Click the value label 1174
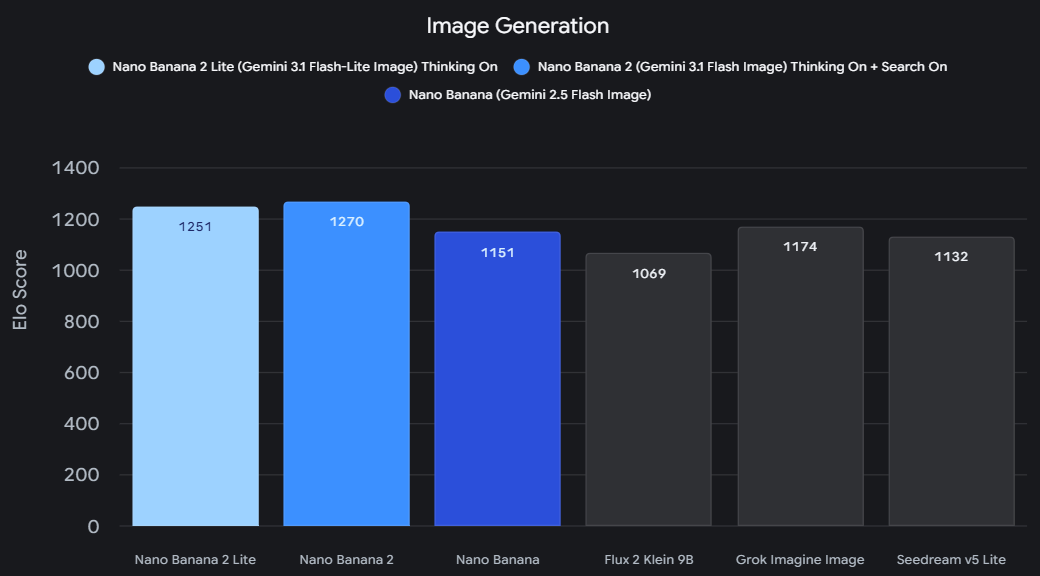1040x576 pixels. tap(801, 247)
